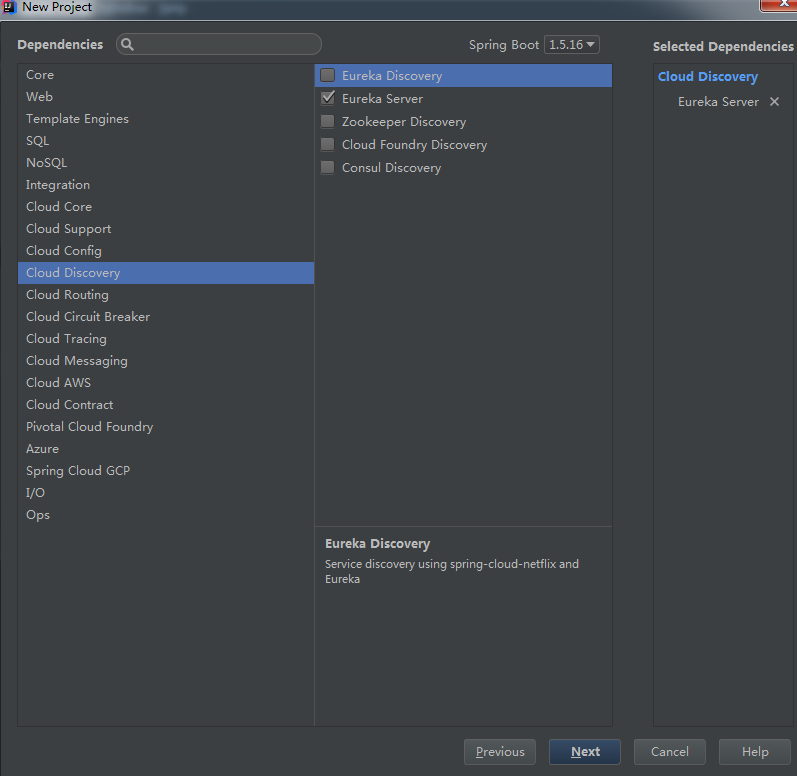Select the Cloud Circuit Breaker category
The image size is (797, 776).
coord(88,317)
